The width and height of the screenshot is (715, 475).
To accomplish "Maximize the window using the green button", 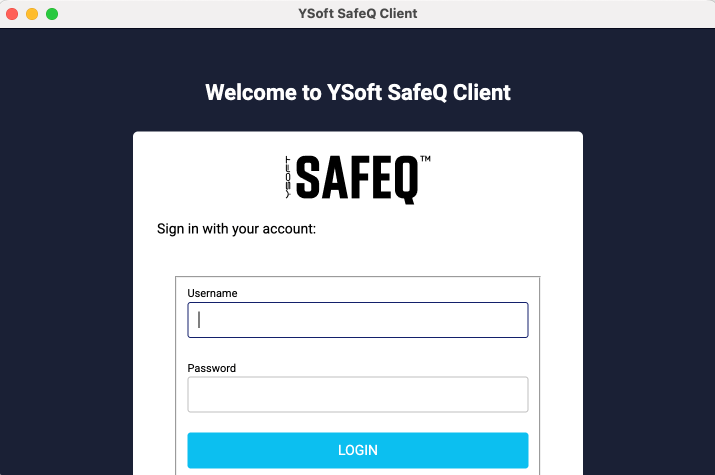I will pos(52,14).
